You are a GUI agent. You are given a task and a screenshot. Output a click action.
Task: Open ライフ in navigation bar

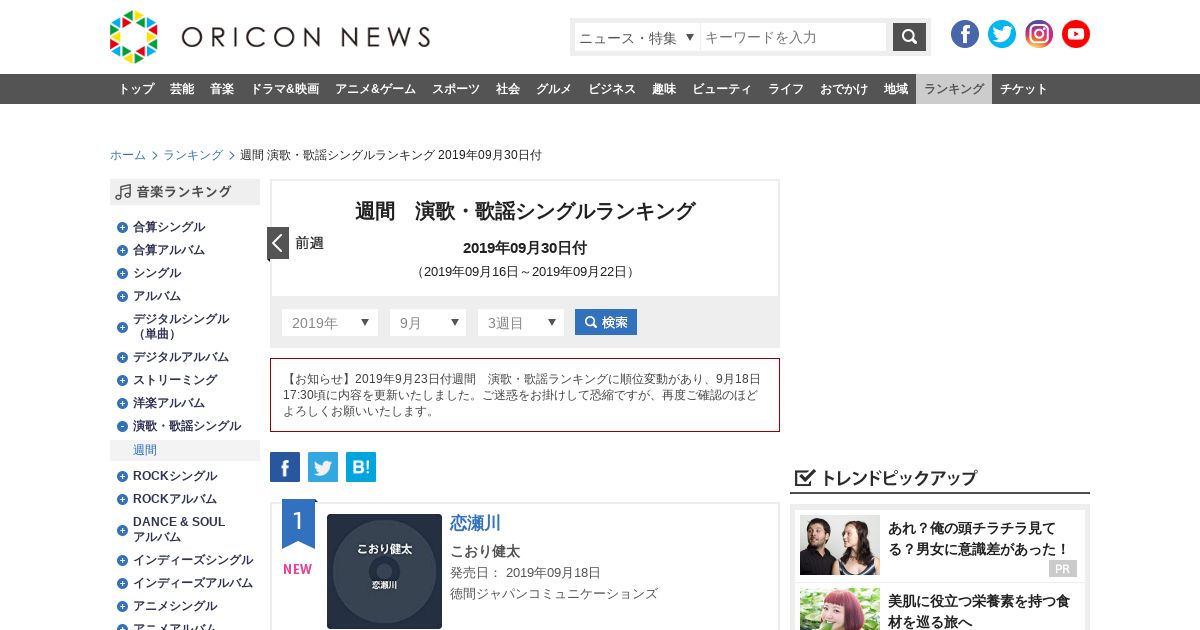786,89
